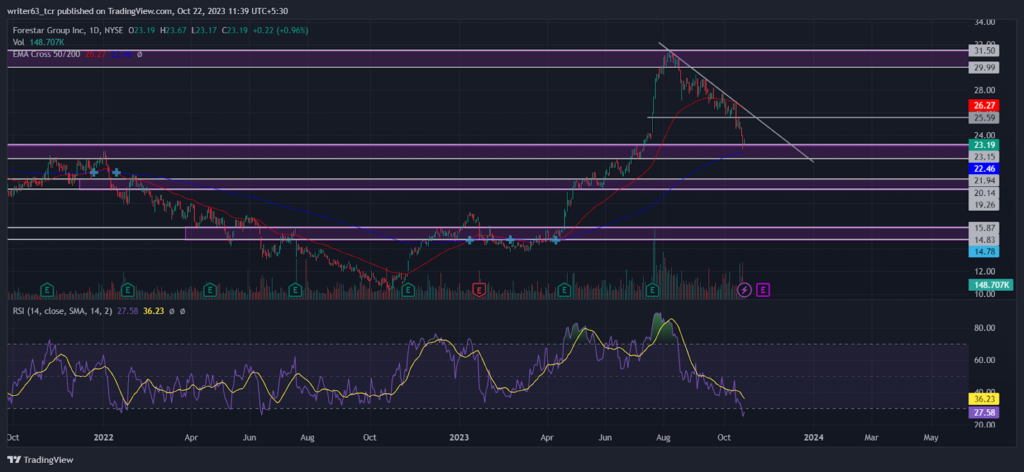Click the null symbol beside EMA Cross values
The height and width of the screenshot is (472, 1024).
click(140, 54)
